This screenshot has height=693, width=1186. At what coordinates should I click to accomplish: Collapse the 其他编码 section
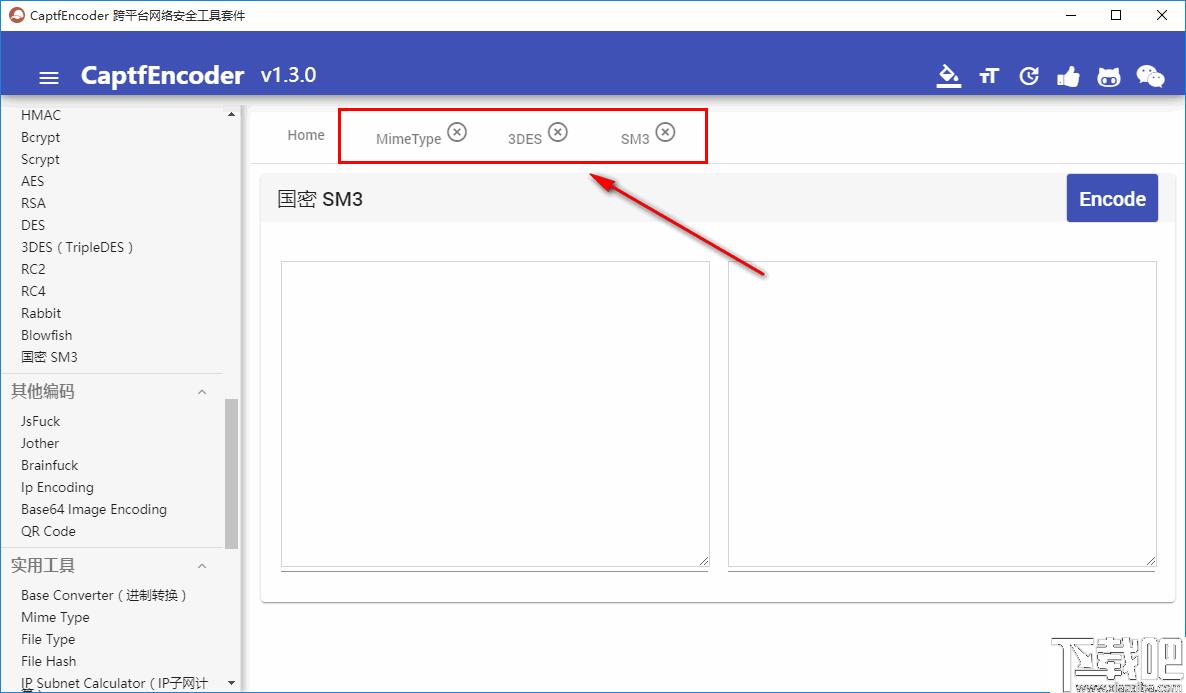coord(202,392)
